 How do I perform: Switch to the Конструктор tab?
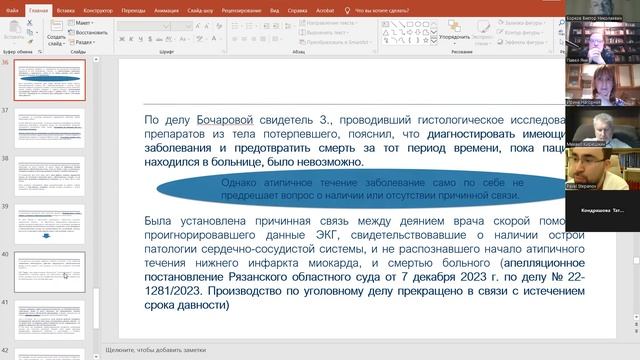98,11
